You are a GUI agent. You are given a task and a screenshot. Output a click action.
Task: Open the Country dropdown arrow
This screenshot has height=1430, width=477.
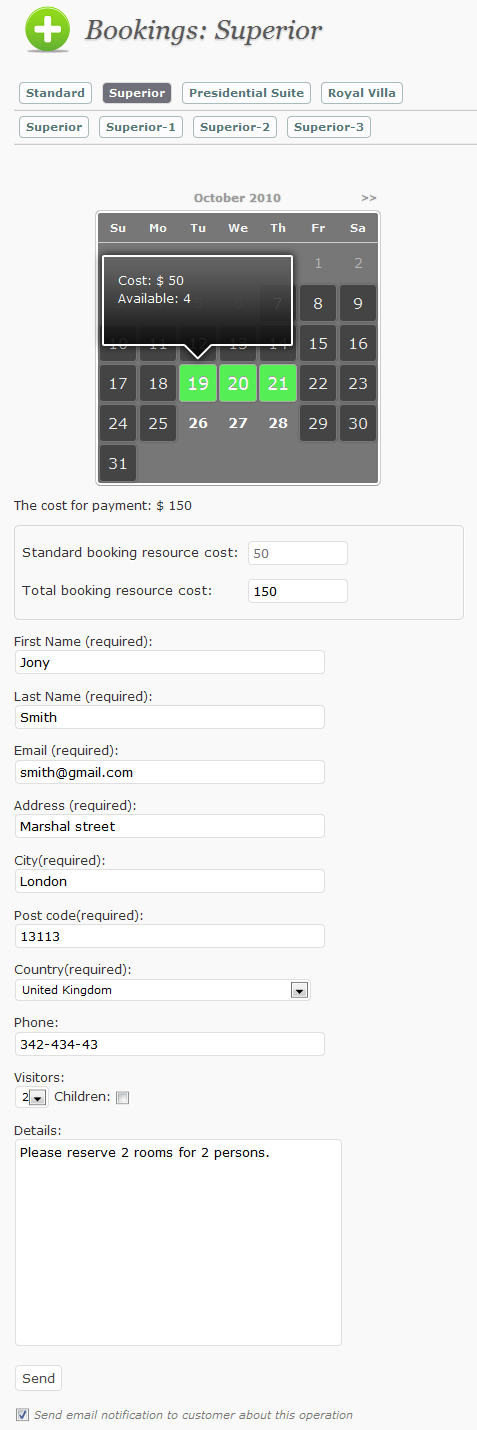[x=298, y=990]
